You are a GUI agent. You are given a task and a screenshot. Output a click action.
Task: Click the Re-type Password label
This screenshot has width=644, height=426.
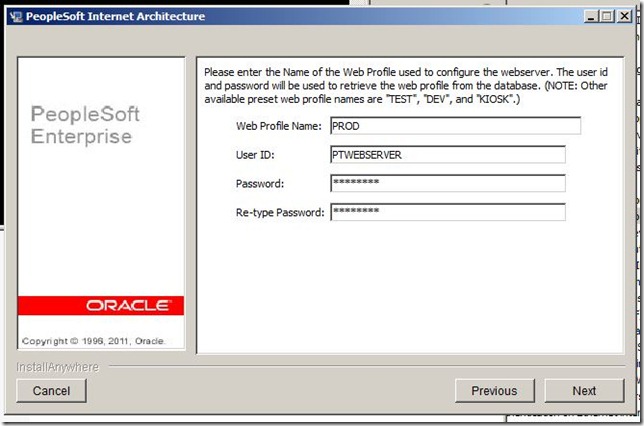[x=280, y=212]
